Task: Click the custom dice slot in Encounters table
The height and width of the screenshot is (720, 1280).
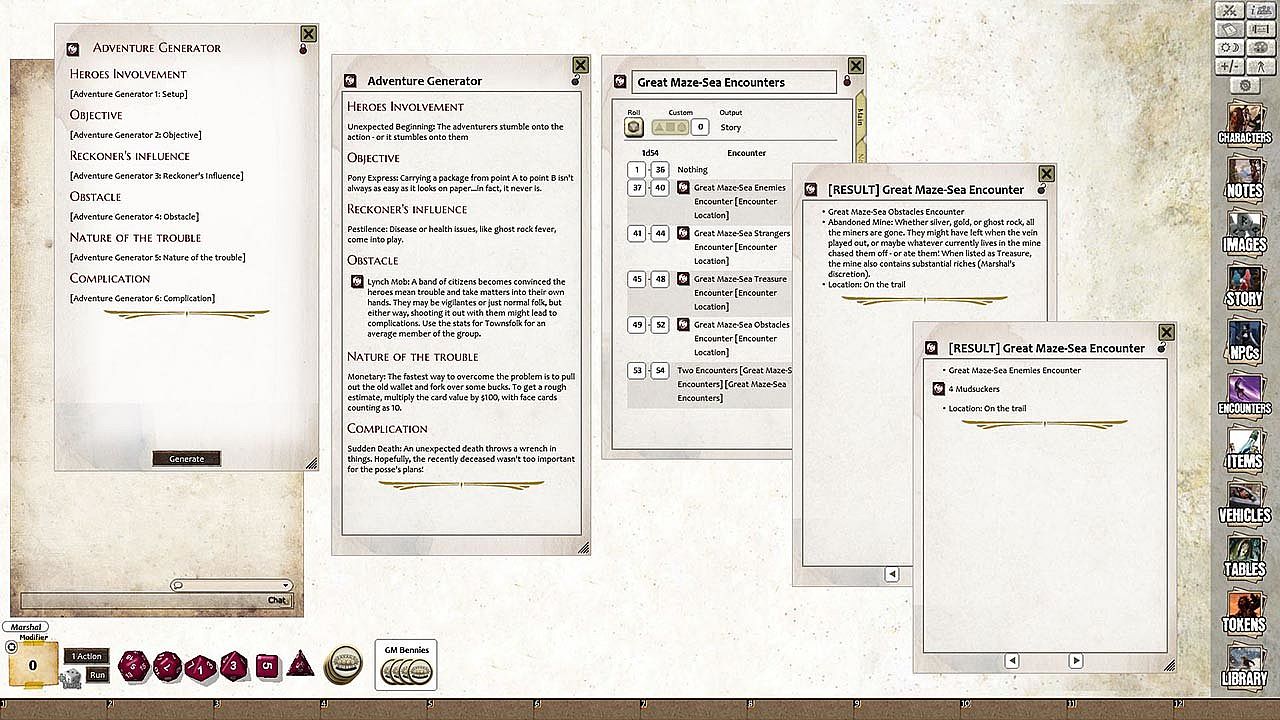Action: [670, 127]
